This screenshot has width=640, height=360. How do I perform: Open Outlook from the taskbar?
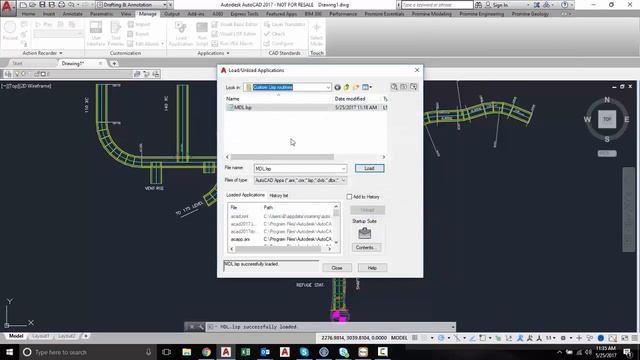[265, 352]
